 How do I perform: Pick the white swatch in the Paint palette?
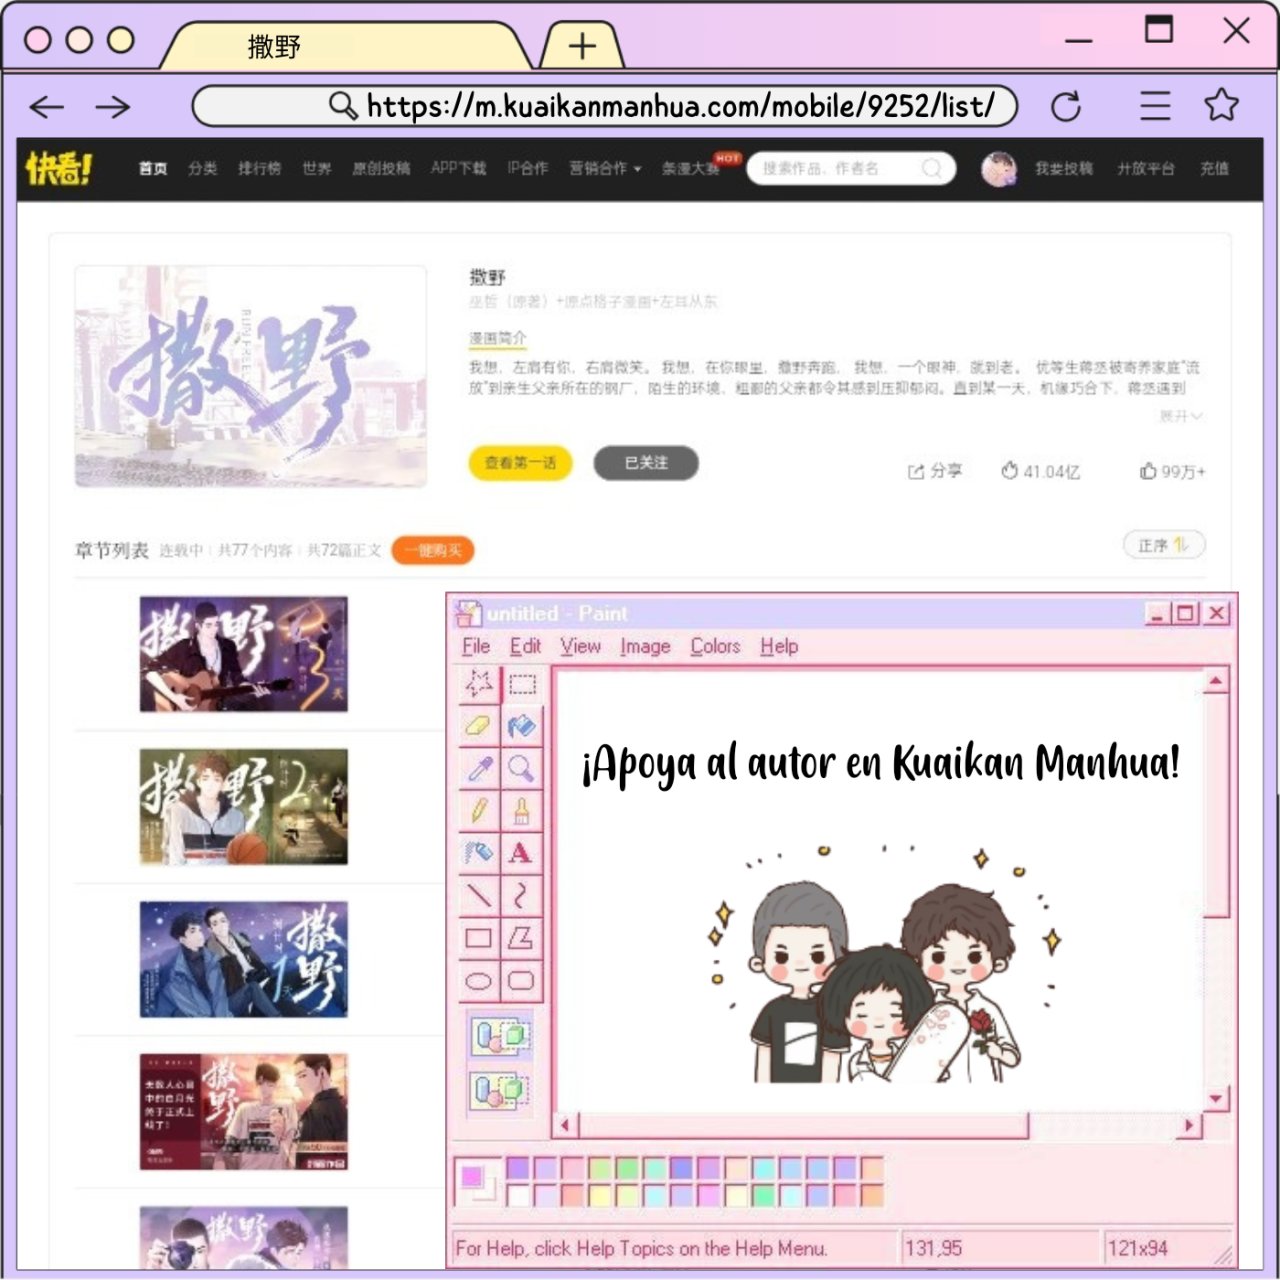[x=518, y=1194]
